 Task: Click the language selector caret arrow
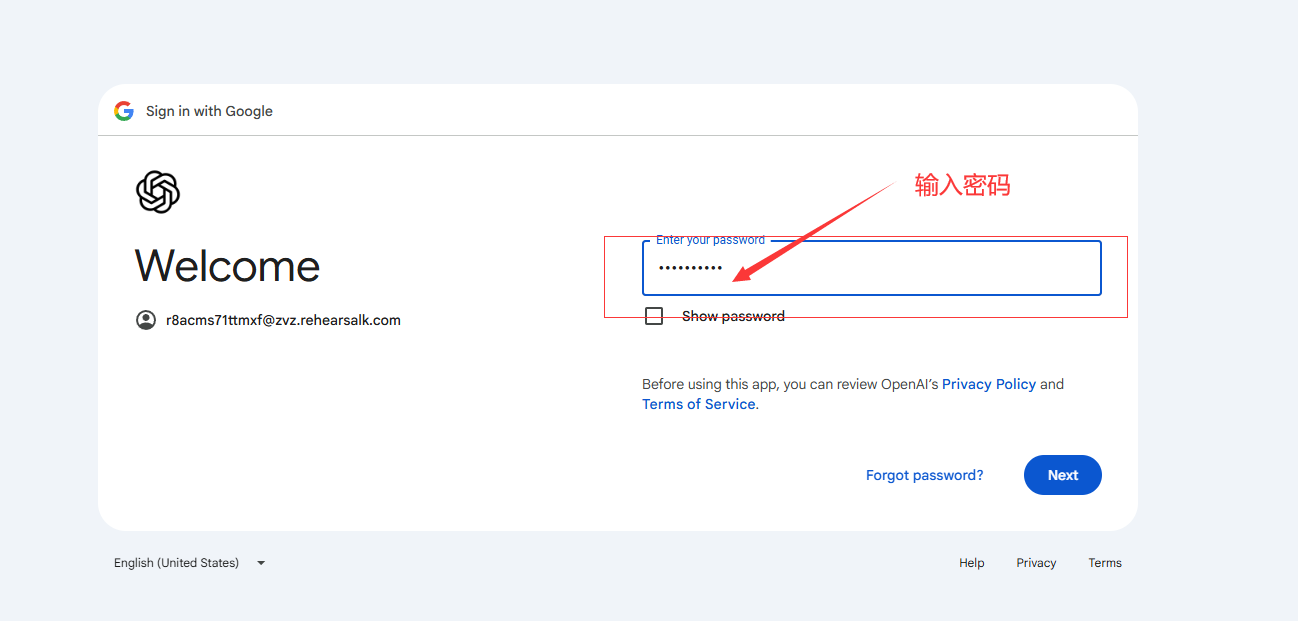coord(261,563)
